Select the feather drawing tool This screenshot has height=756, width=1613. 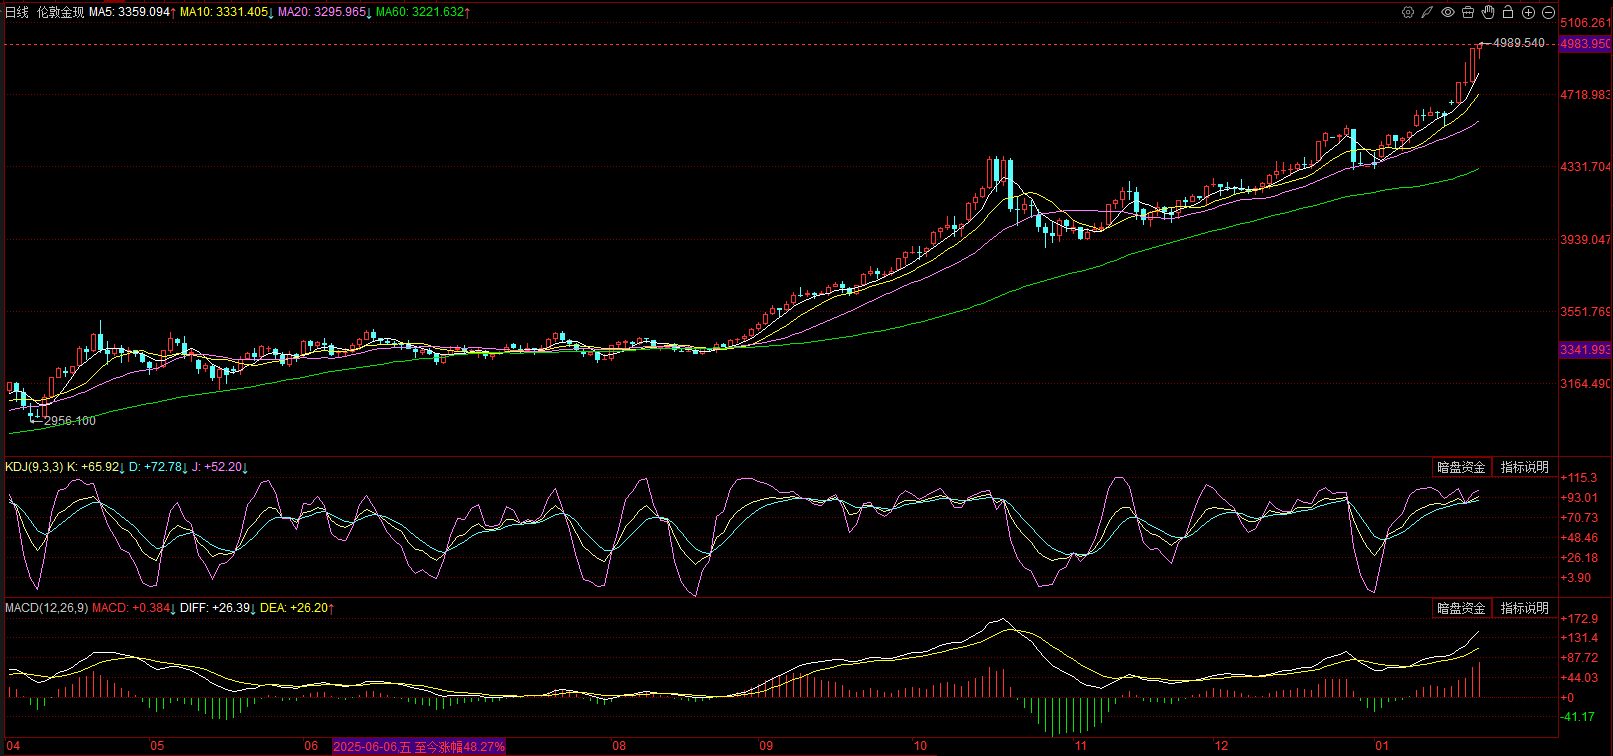tap(1428, 12)
